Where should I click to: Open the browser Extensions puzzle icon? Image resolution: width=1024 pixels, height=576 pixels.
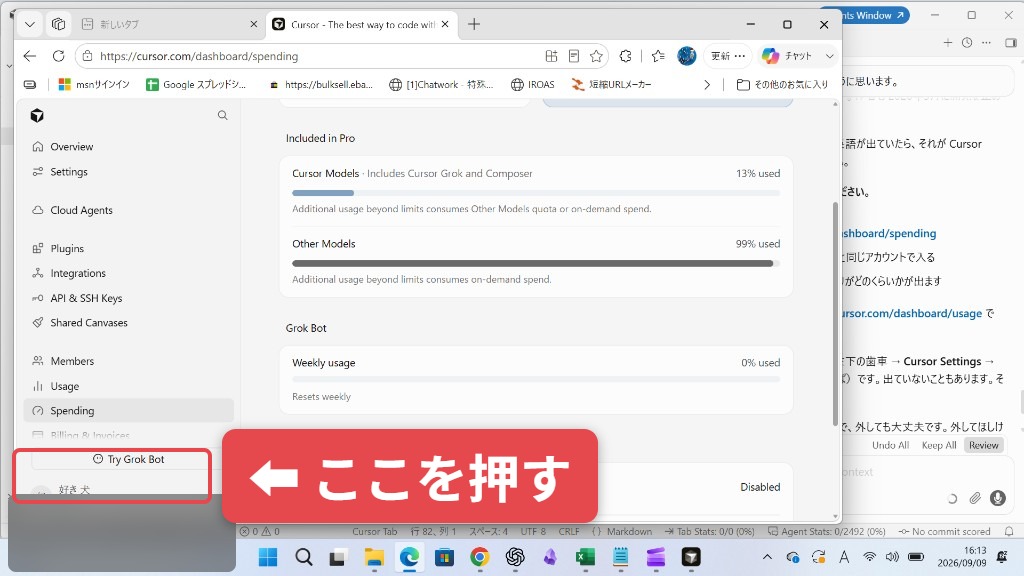tap(626, 56)
